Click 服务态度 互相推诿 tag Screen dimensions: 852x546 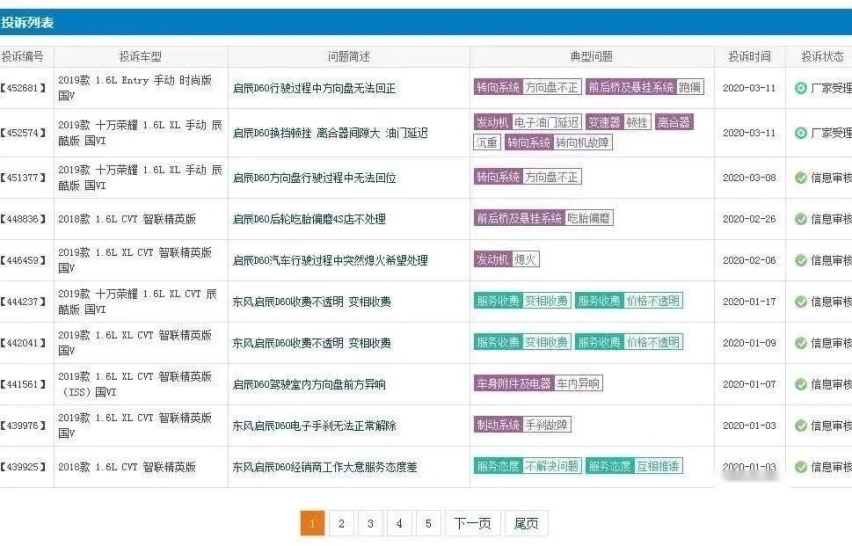click(634, 466)
